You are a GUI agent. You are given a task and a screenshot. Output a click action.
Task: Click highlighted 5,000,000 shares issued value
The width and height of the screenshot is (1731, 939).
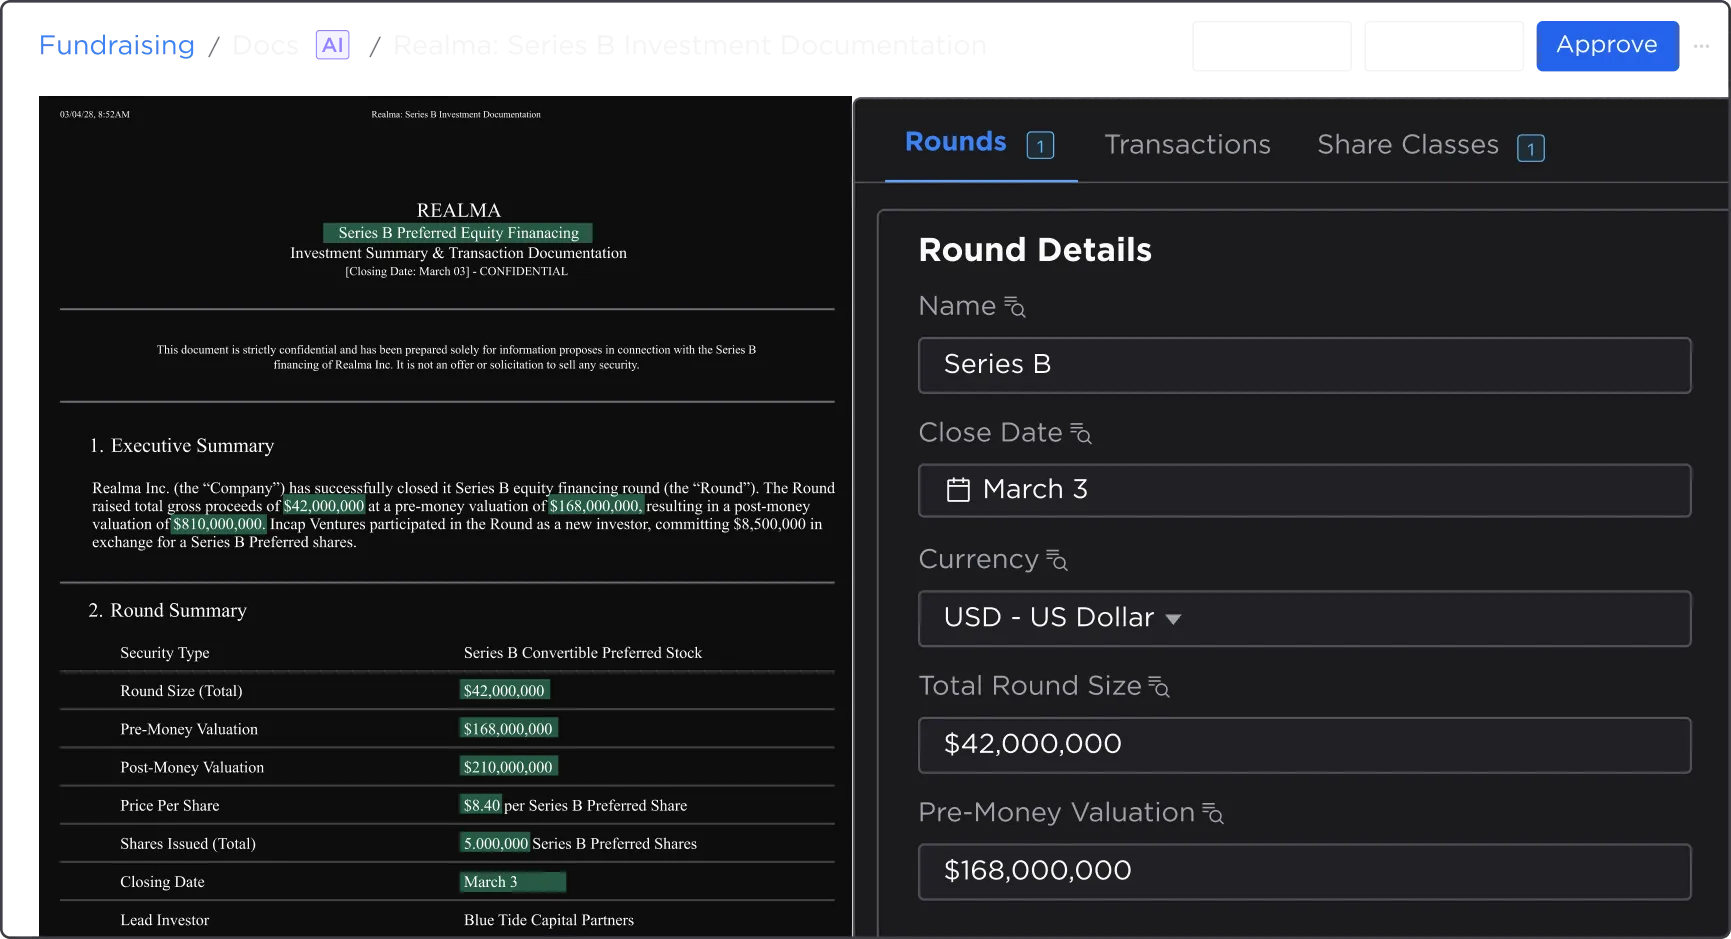pyautogui.click(x=495, y=843)
